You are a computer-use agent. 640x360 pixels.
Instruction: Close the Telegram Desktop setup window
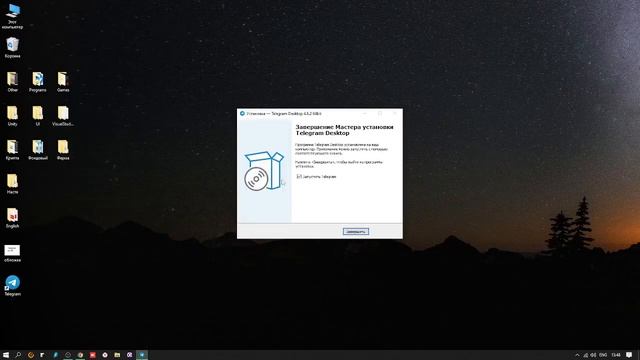(394, 113)
